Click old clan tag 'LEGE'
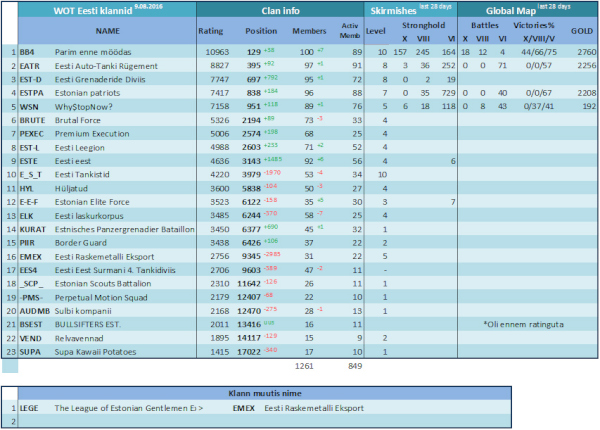Screen dimensions: 600x430 tap(29, 408)
